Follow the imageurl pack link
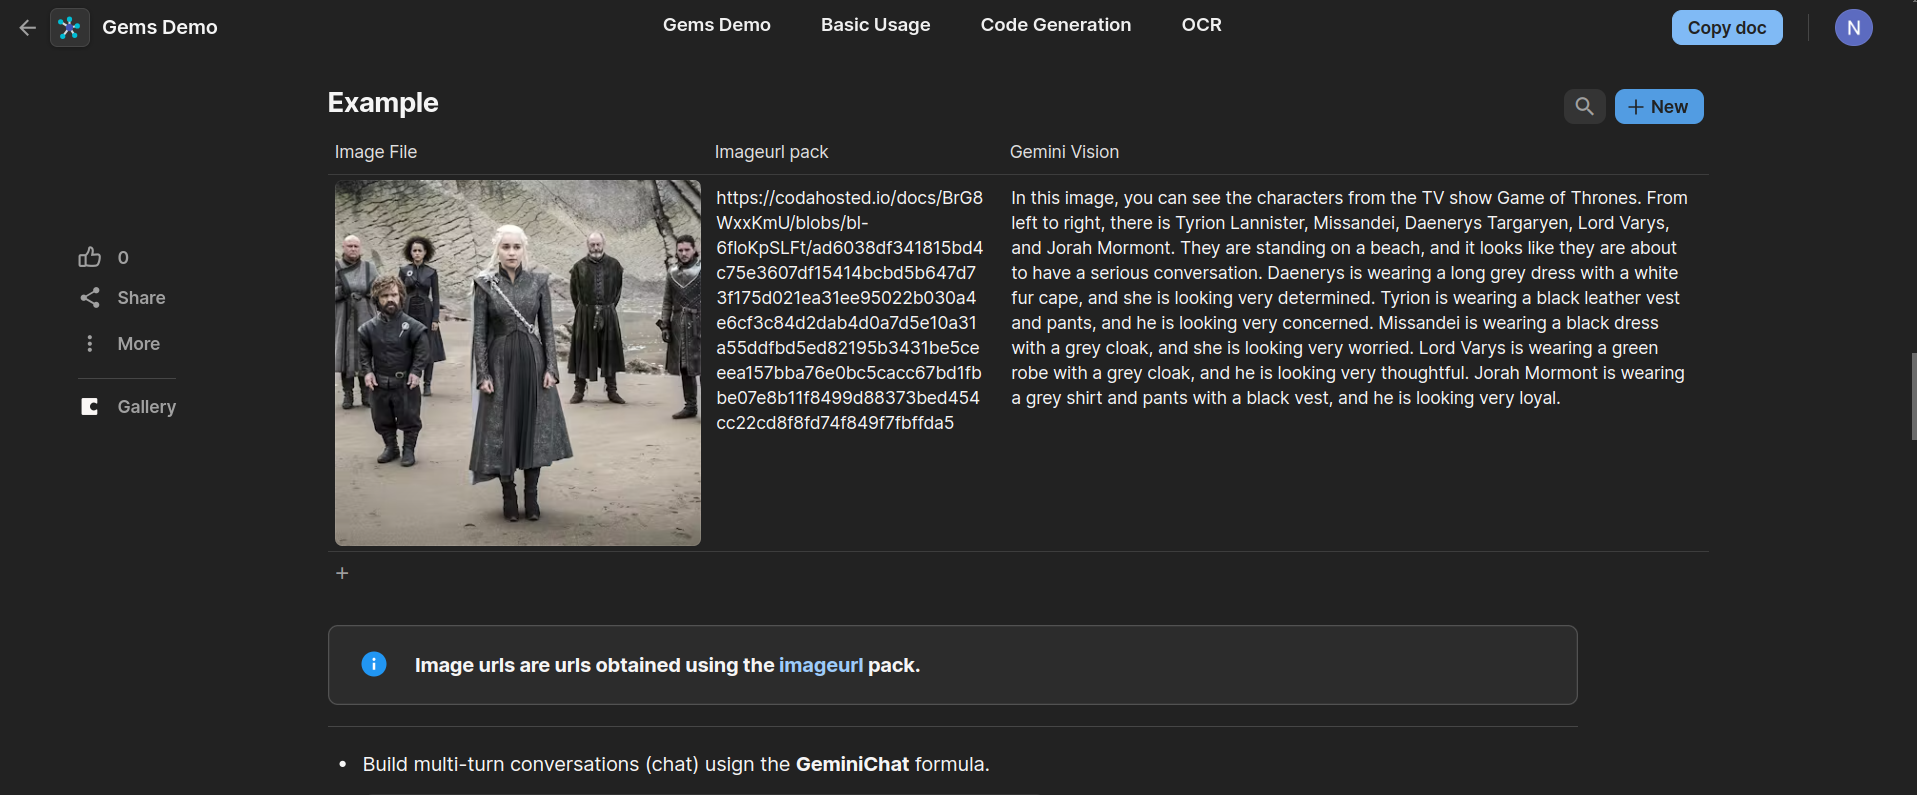The width and height of the screenshot is (1917, 795). tap(820, 665)
